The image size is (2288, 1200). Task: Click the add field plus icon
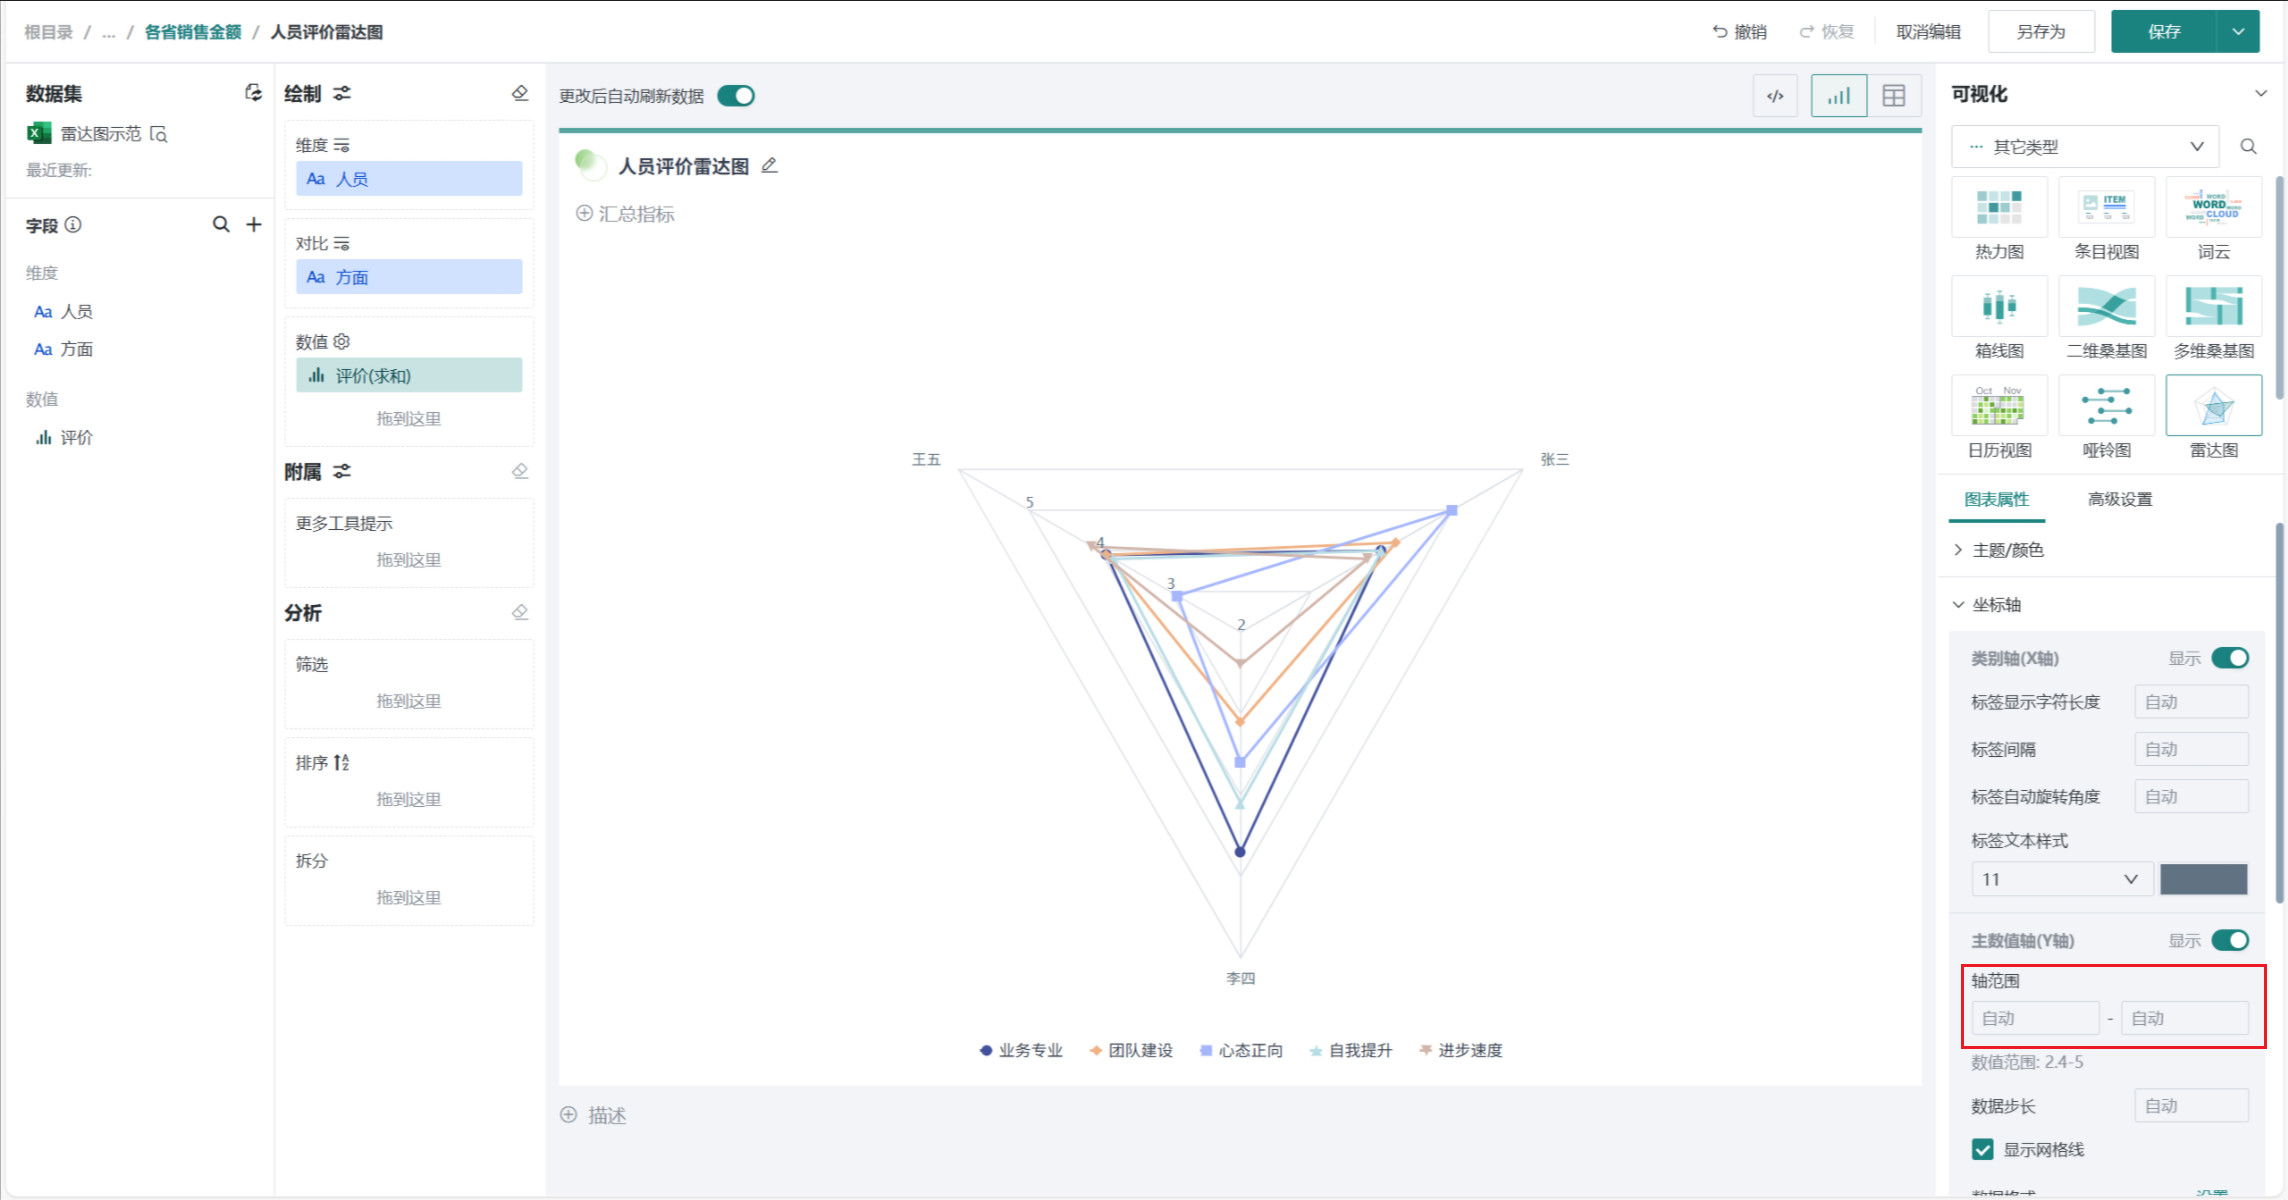254,225
